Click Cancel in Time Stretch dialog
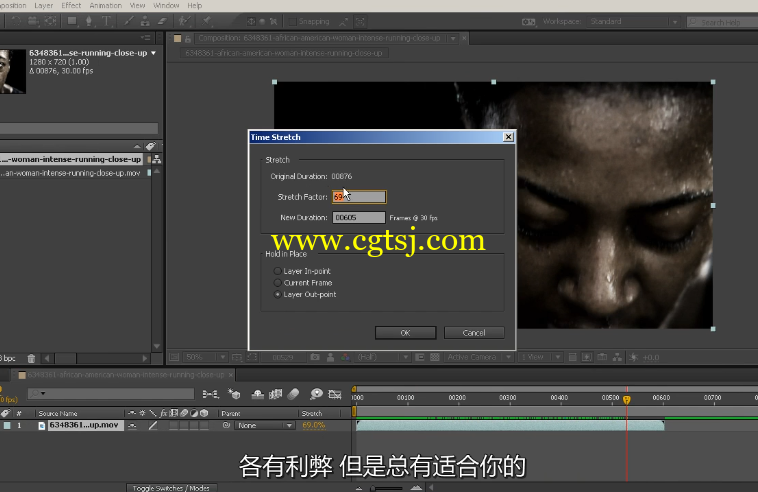The image size is (758, 492). point(474,333)
